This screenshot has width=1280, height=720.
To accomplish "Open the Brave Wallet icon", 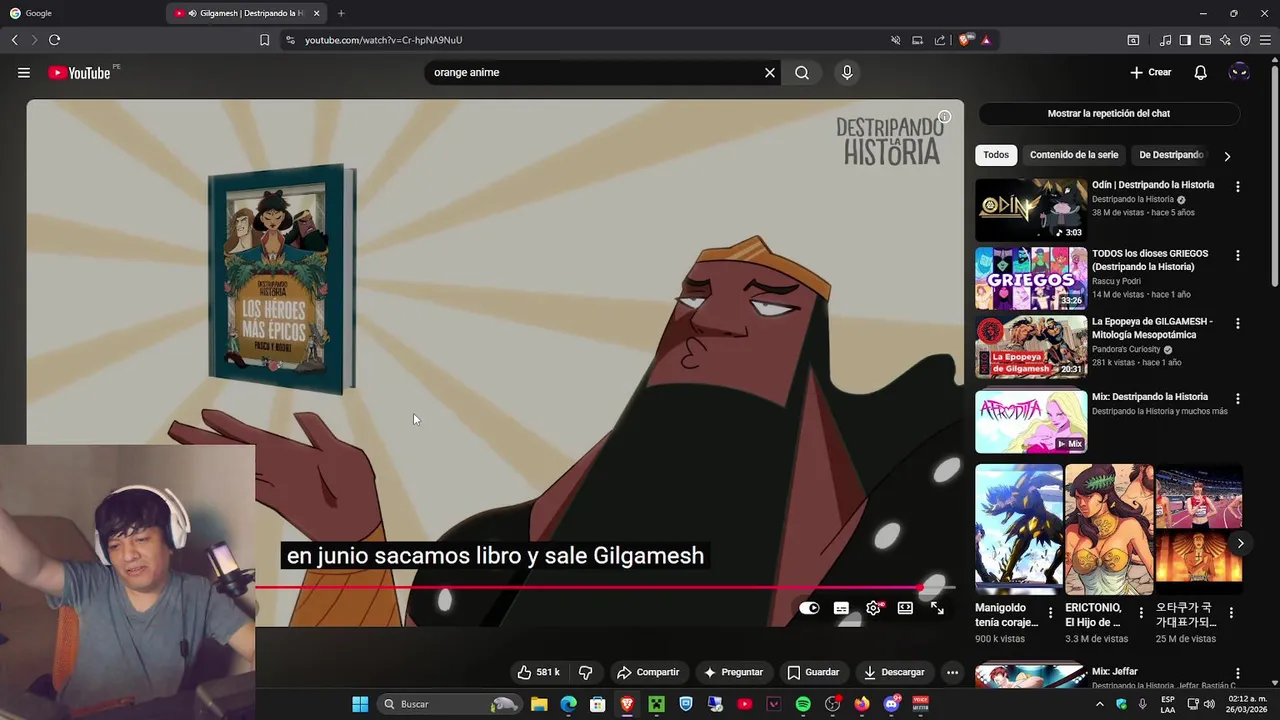I will 1205,40.
